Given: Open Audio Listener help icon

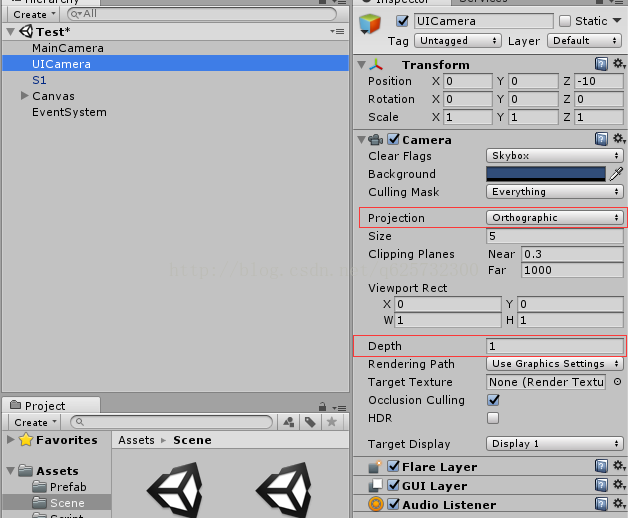Looking at the screenshot, I should pos(601,504).
